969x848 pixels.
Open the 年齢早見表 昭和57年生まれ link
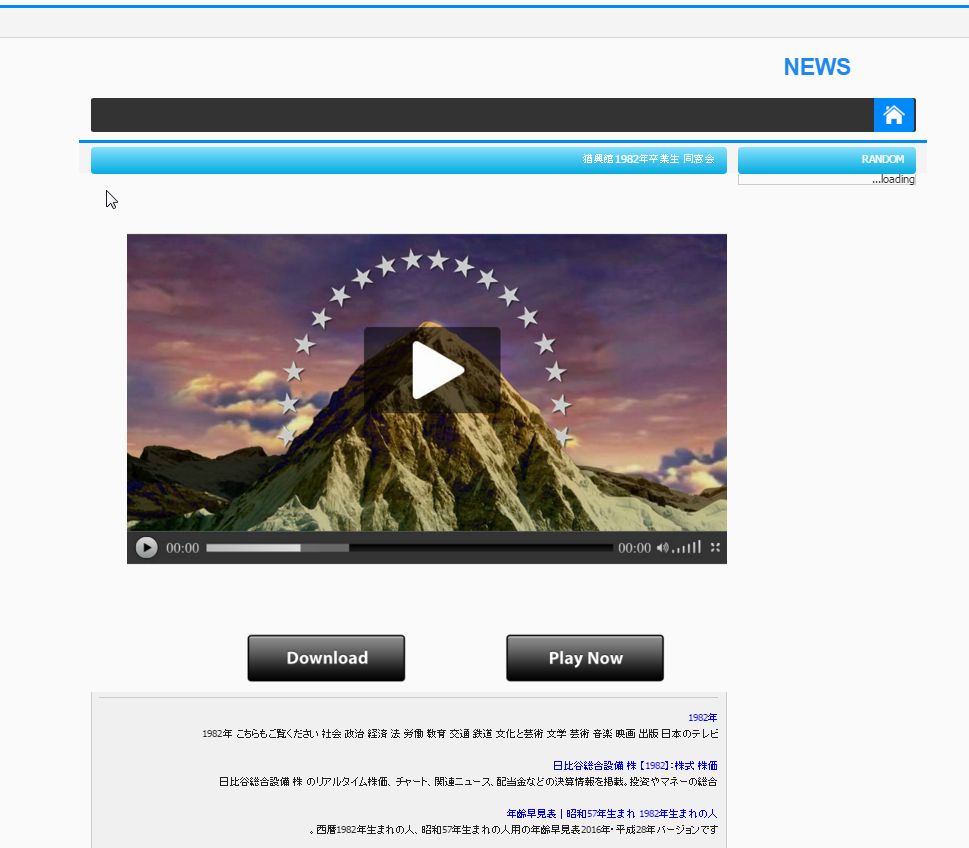pos(611,814)
